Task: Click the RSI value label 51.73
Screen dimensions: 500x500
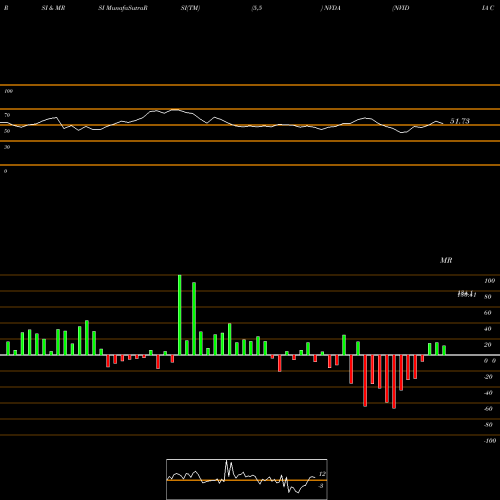Action: point(460,121)
